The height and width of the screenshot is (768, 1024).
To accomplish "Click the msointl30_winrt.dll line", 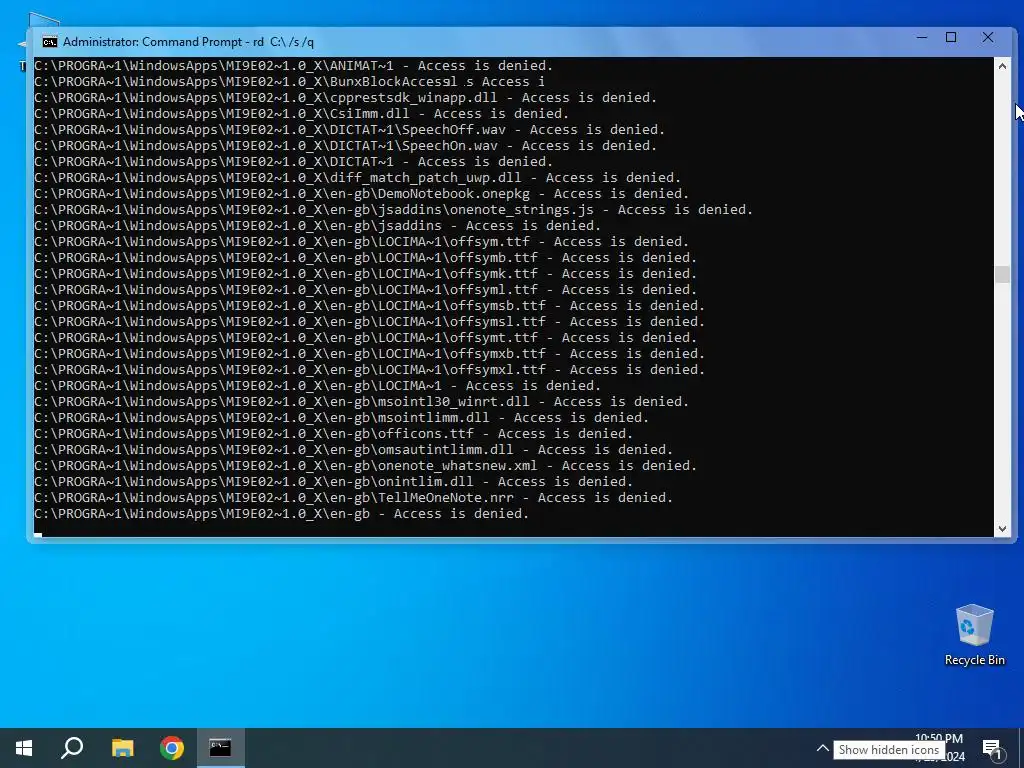I will (362, 402).
